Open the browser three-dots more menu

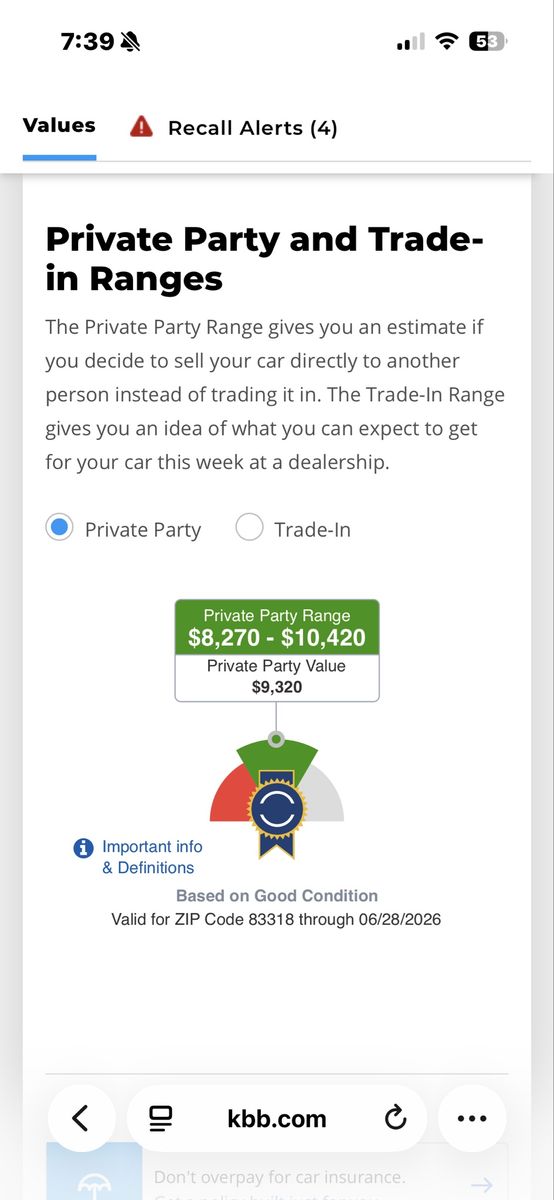(x=472, y=1118)
